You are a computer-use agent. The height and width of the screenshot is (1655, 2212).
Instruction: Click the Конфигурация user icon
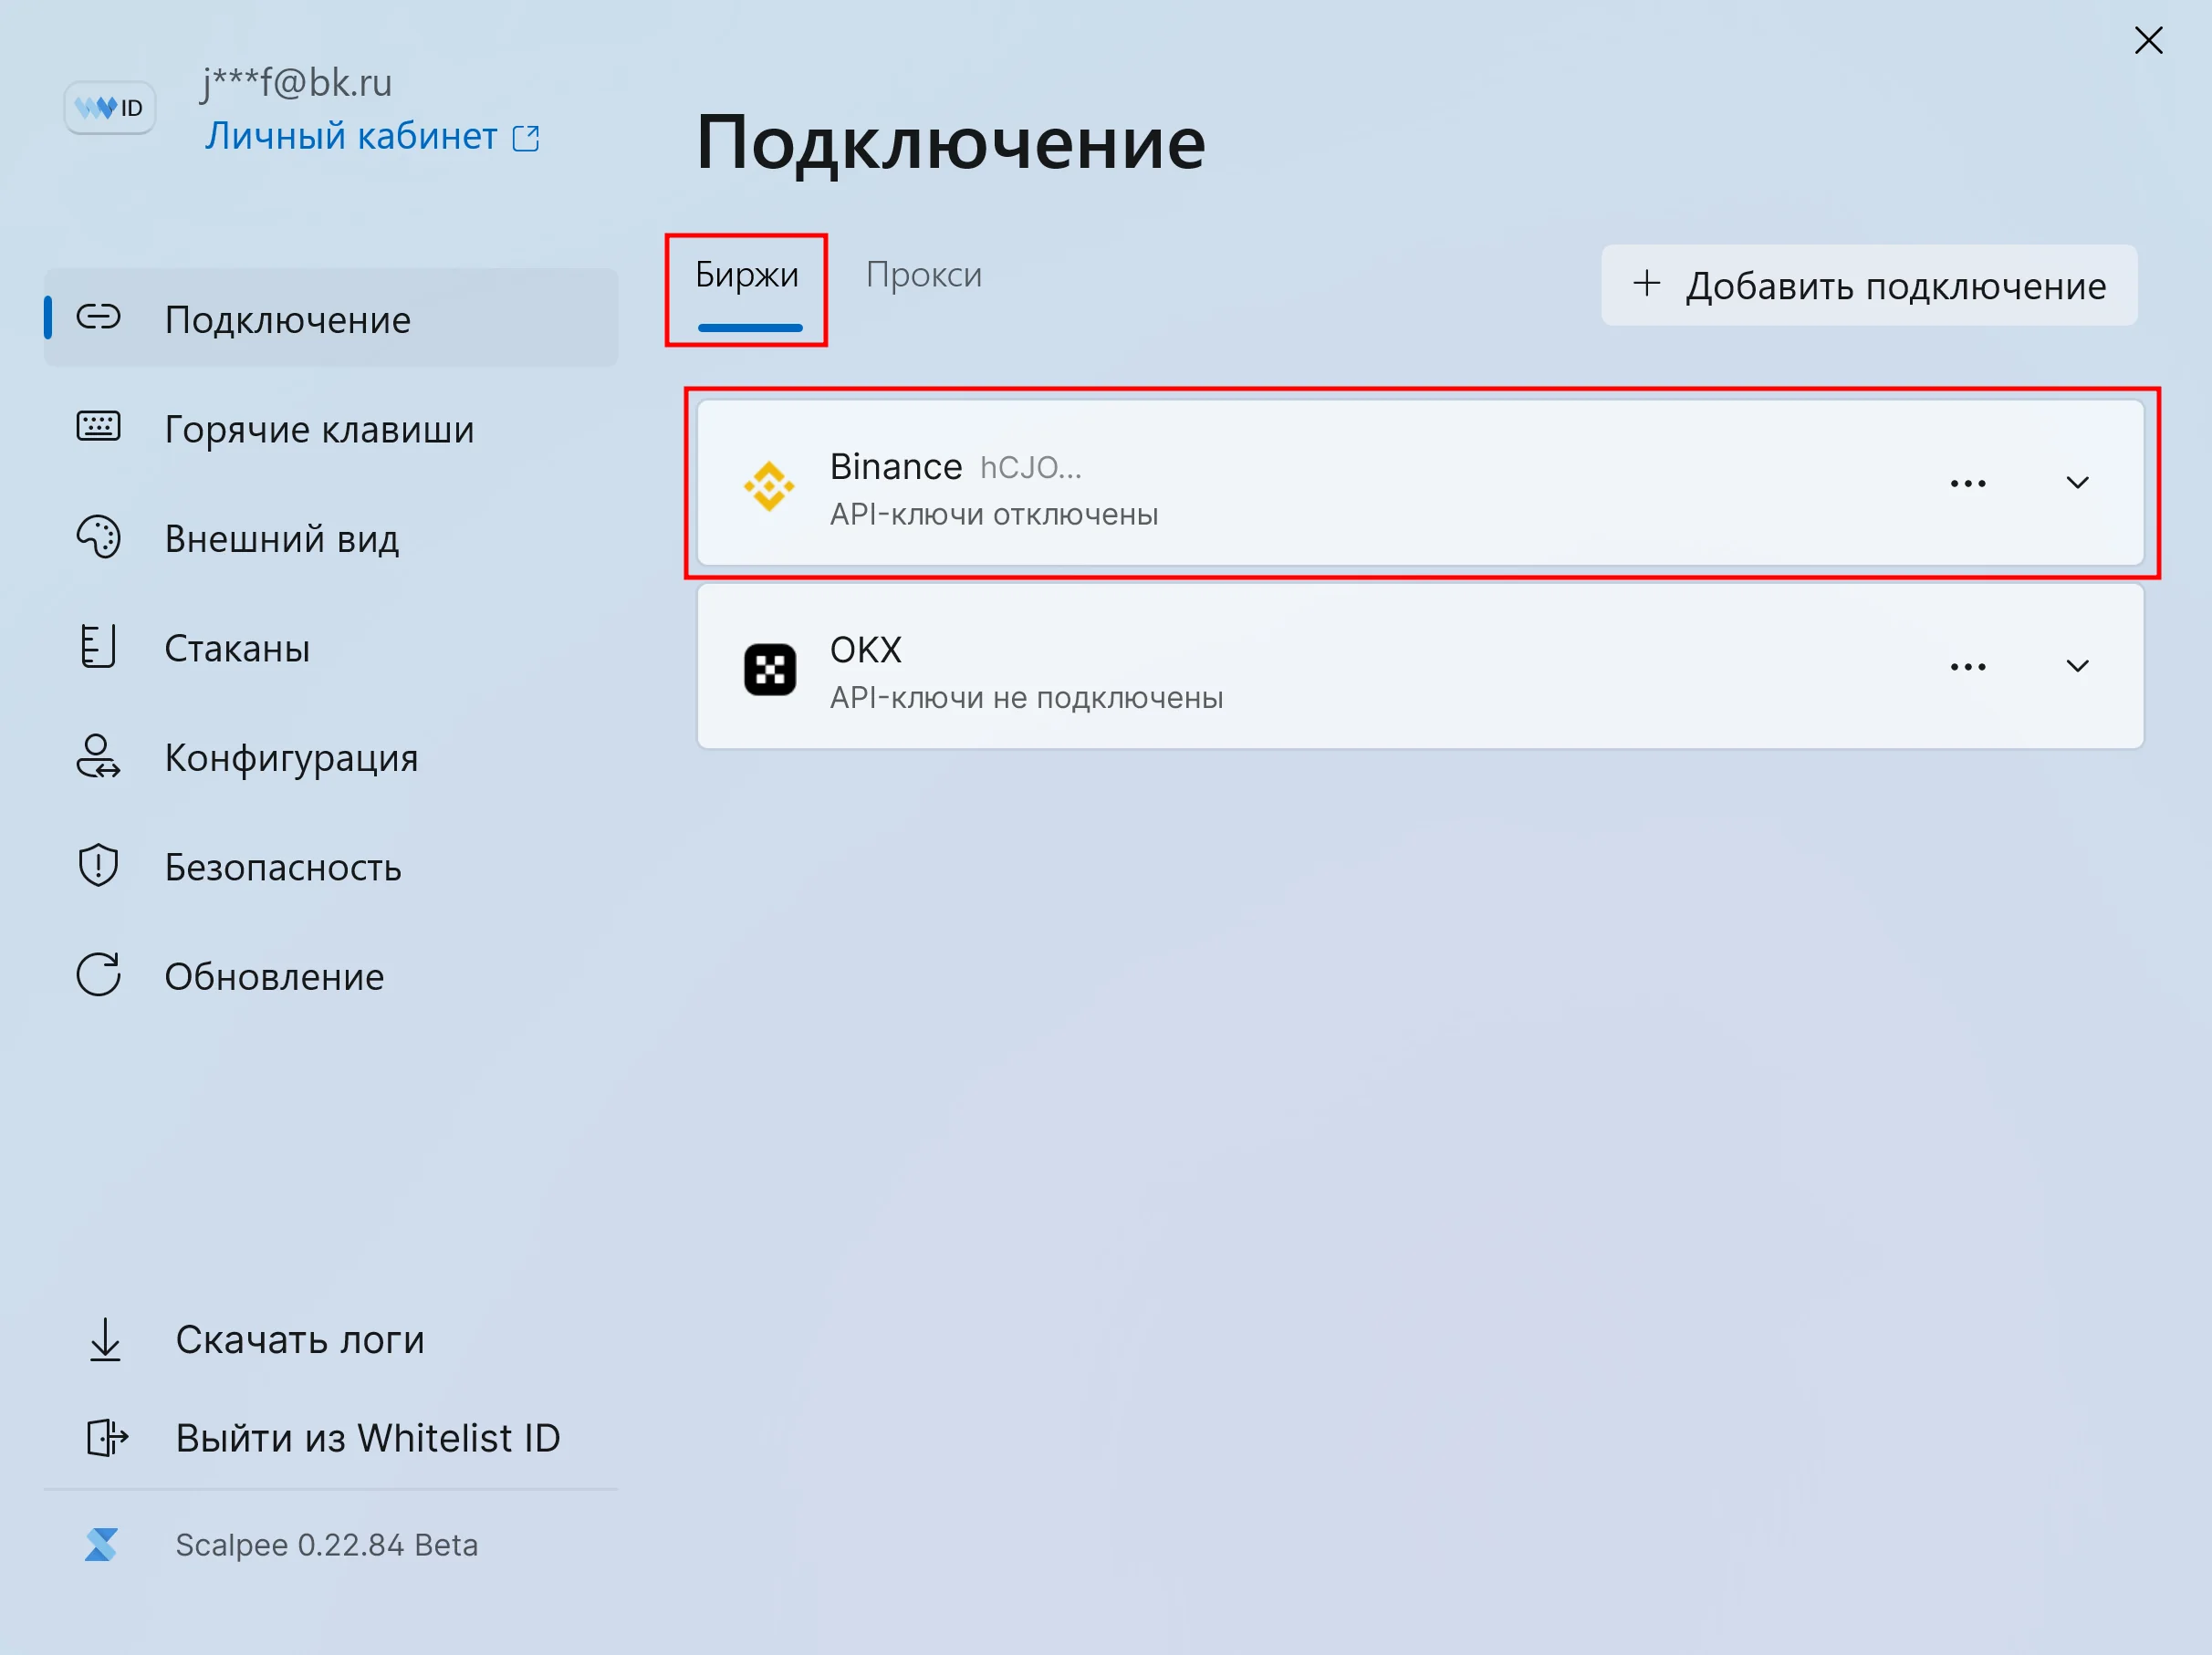point(98,757)
